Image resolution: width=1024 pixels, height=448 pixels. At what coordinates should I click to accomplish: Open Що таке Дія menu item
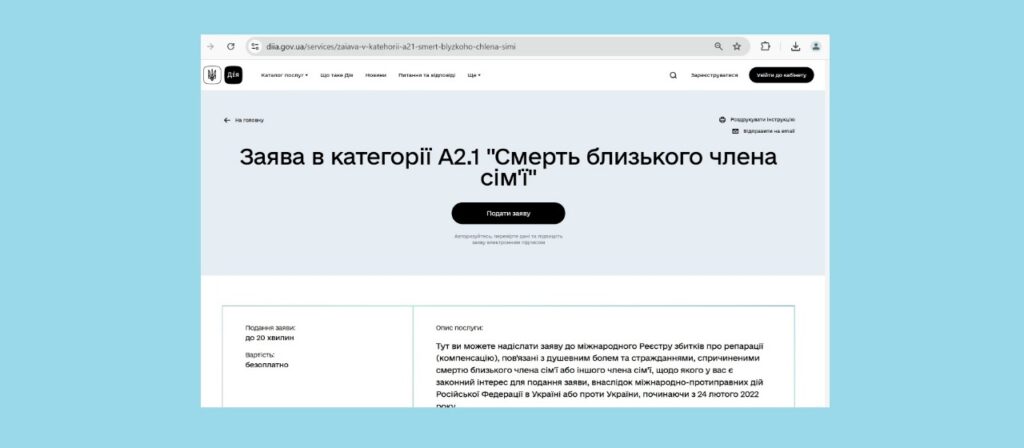tap(337, 75)
